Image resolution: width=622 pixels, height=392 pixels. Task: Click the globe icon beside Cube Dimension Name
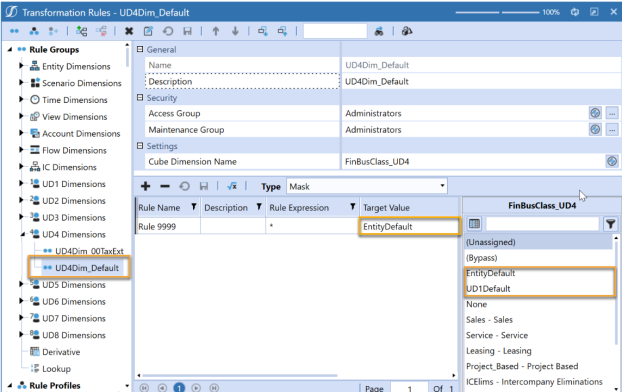612,161
